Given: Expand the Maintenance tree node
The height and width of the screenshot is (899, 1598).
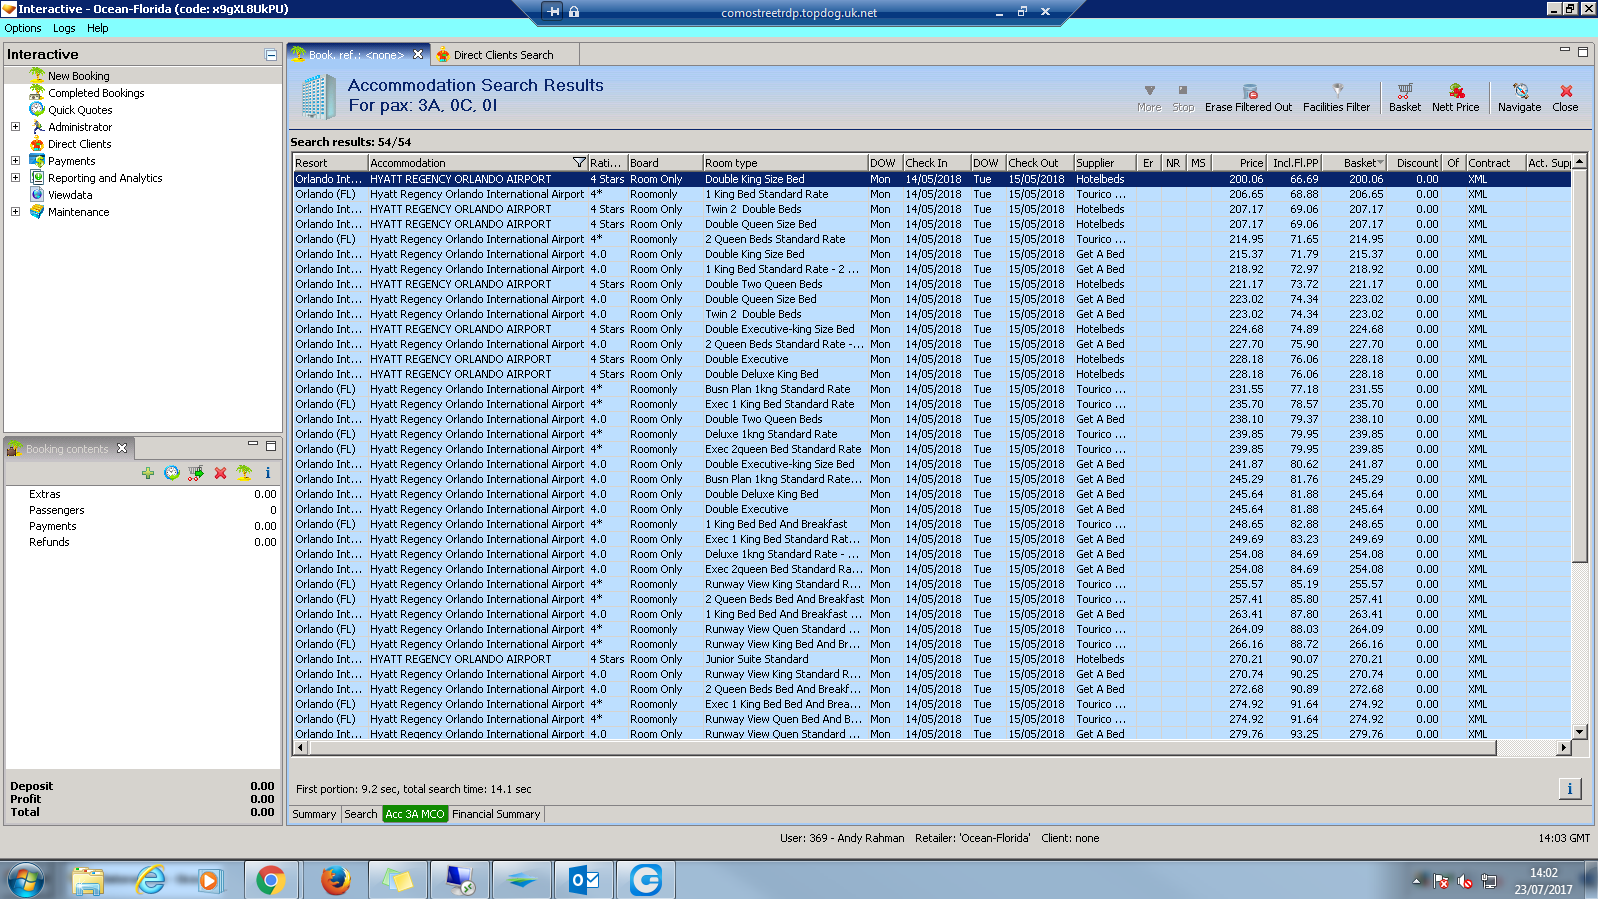Looking at the screenshot, I should click(15, 212).
